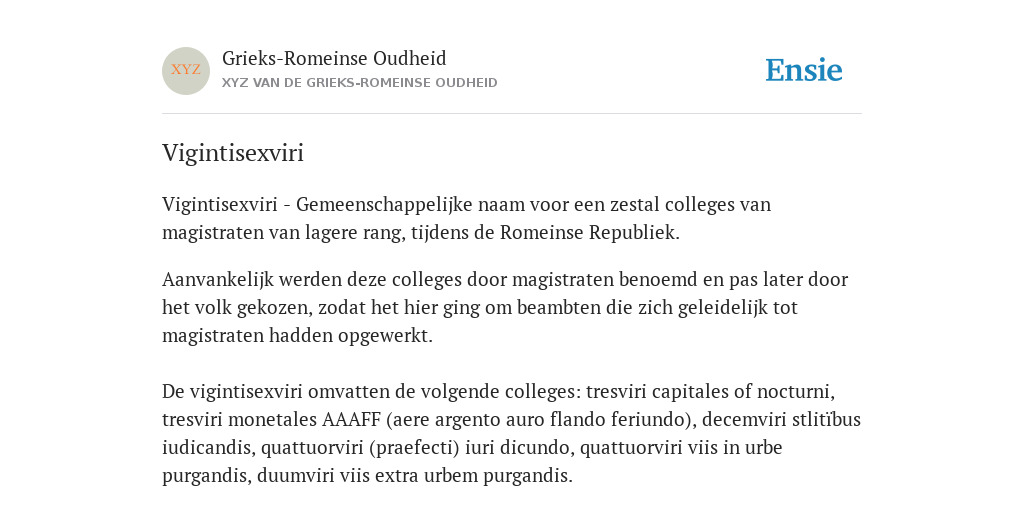
Task: Click the phrase Romeinse Republiek
Action: 590,232
